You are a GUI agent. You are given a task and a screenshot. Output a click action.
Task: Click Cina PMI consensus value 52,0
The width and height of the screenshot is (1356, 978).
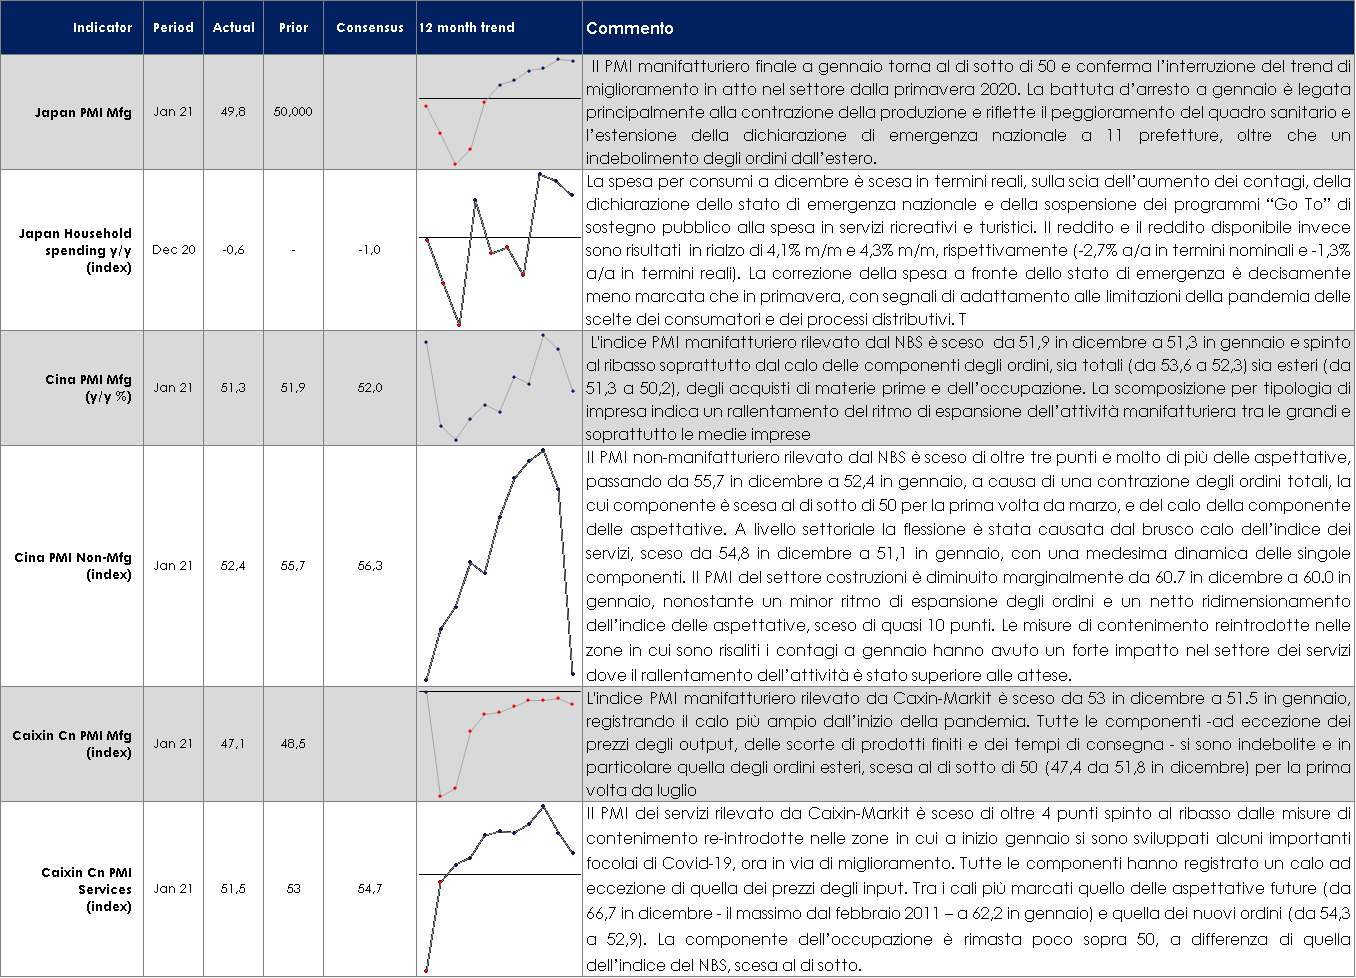370,388
